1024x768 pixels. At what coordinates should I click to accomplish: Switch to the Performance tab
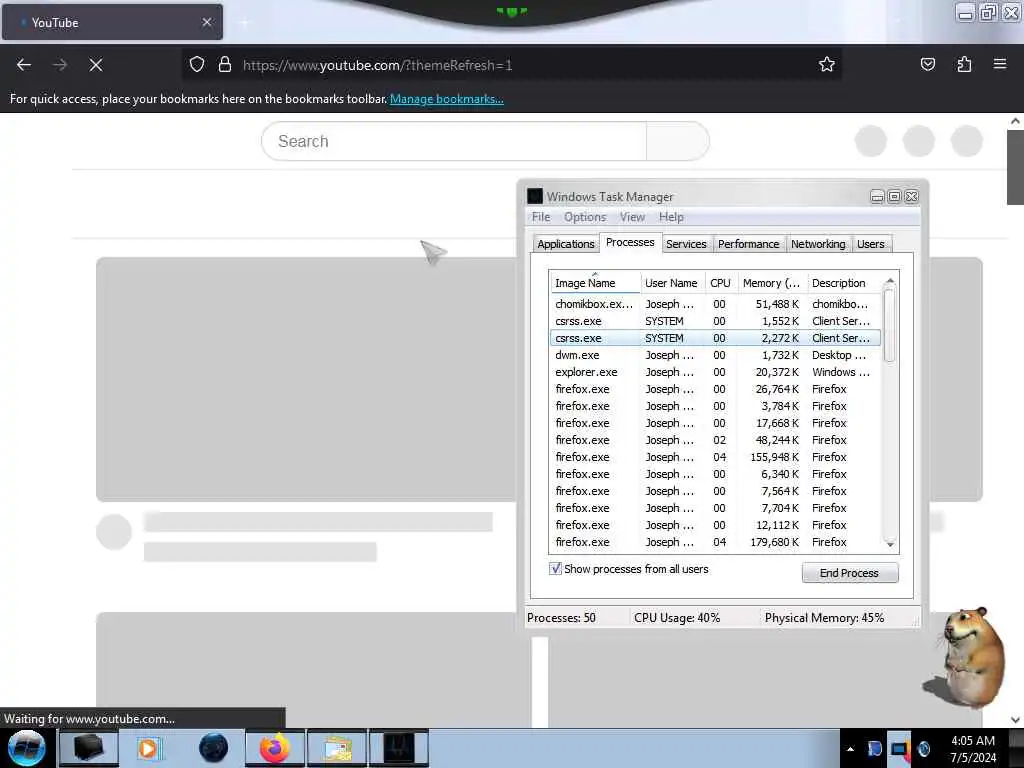(748, 244)
